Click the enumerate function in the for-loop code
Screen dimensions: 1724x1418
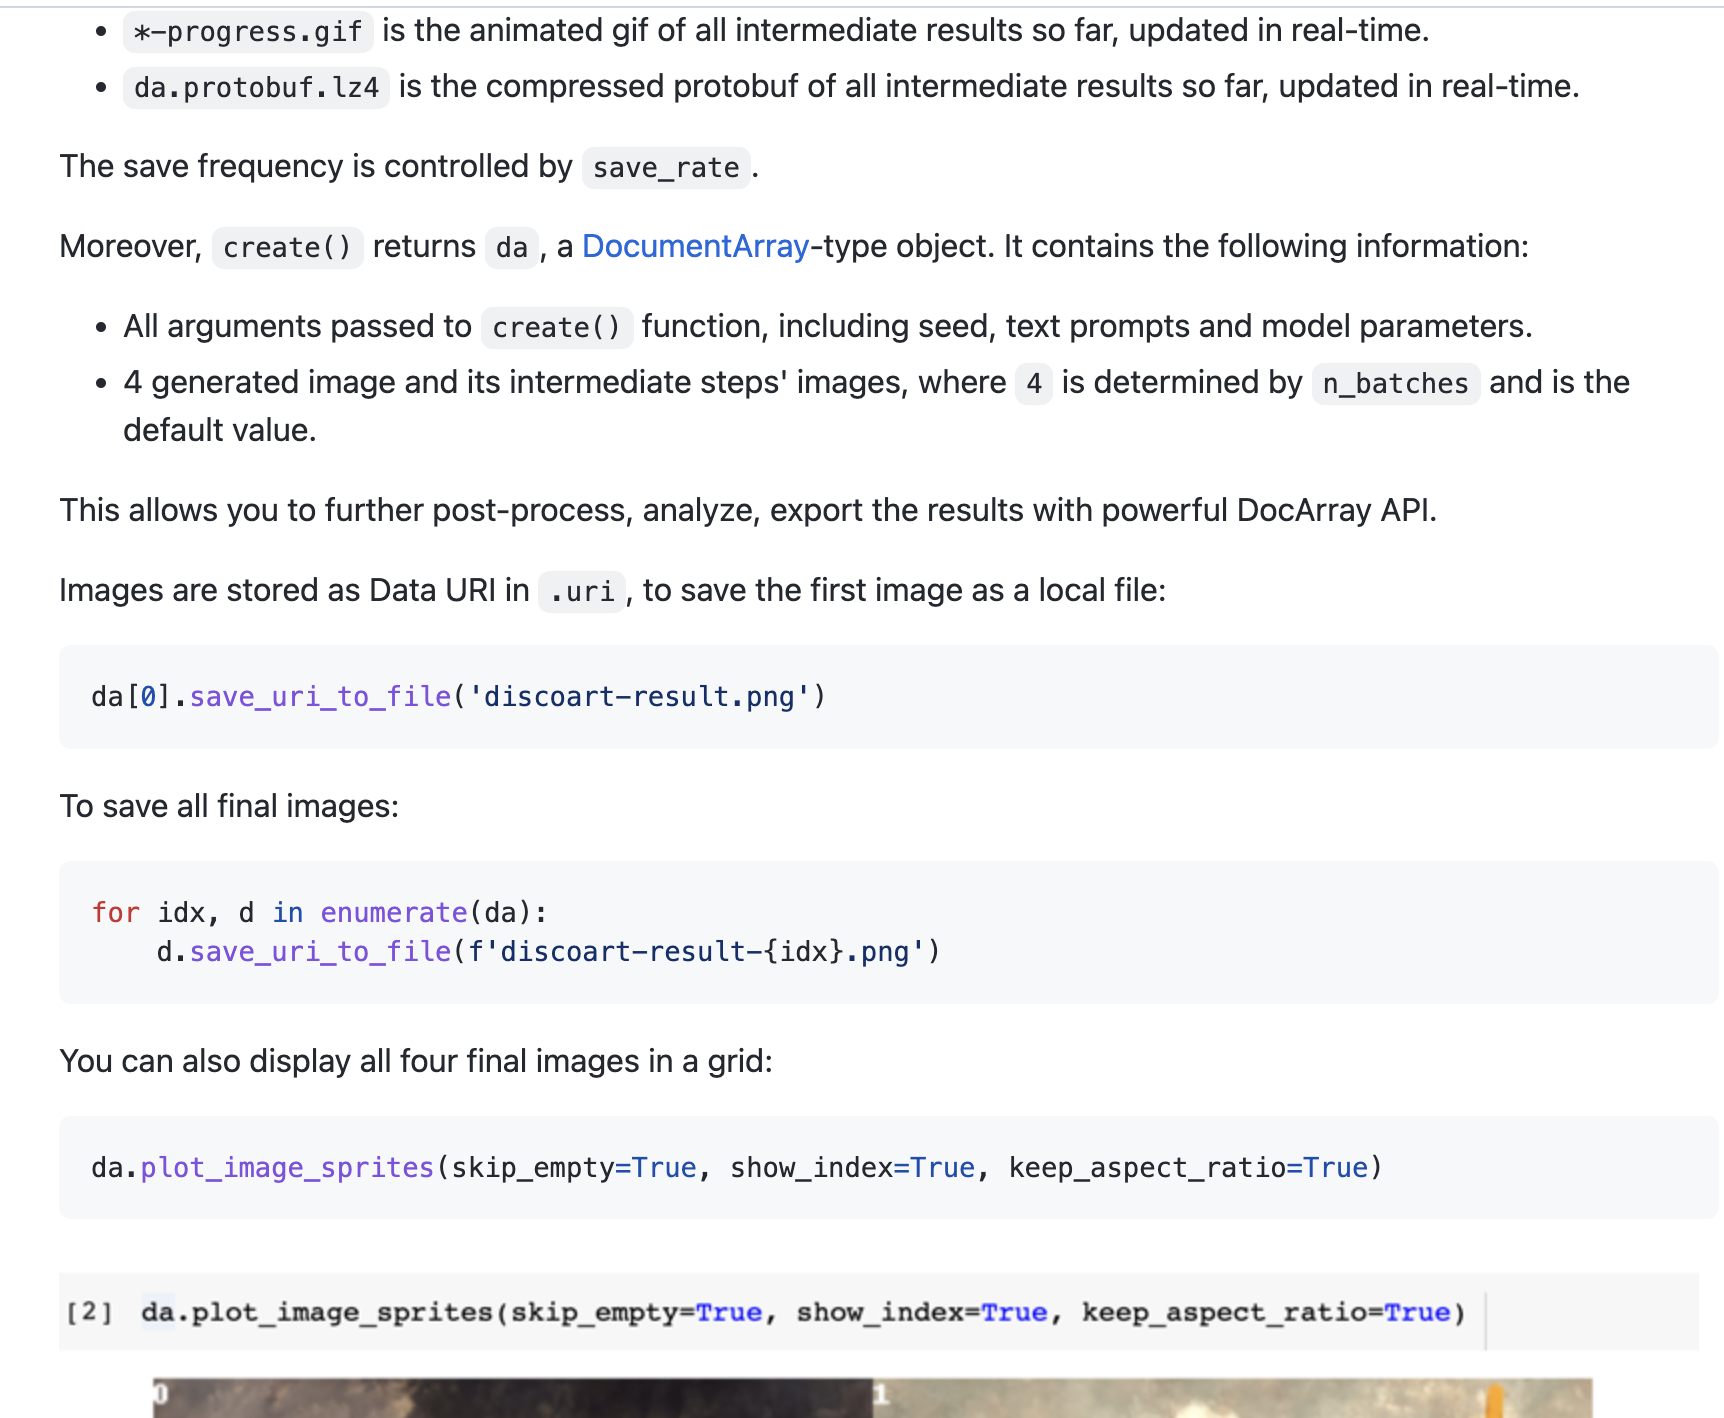pos(394,912)
